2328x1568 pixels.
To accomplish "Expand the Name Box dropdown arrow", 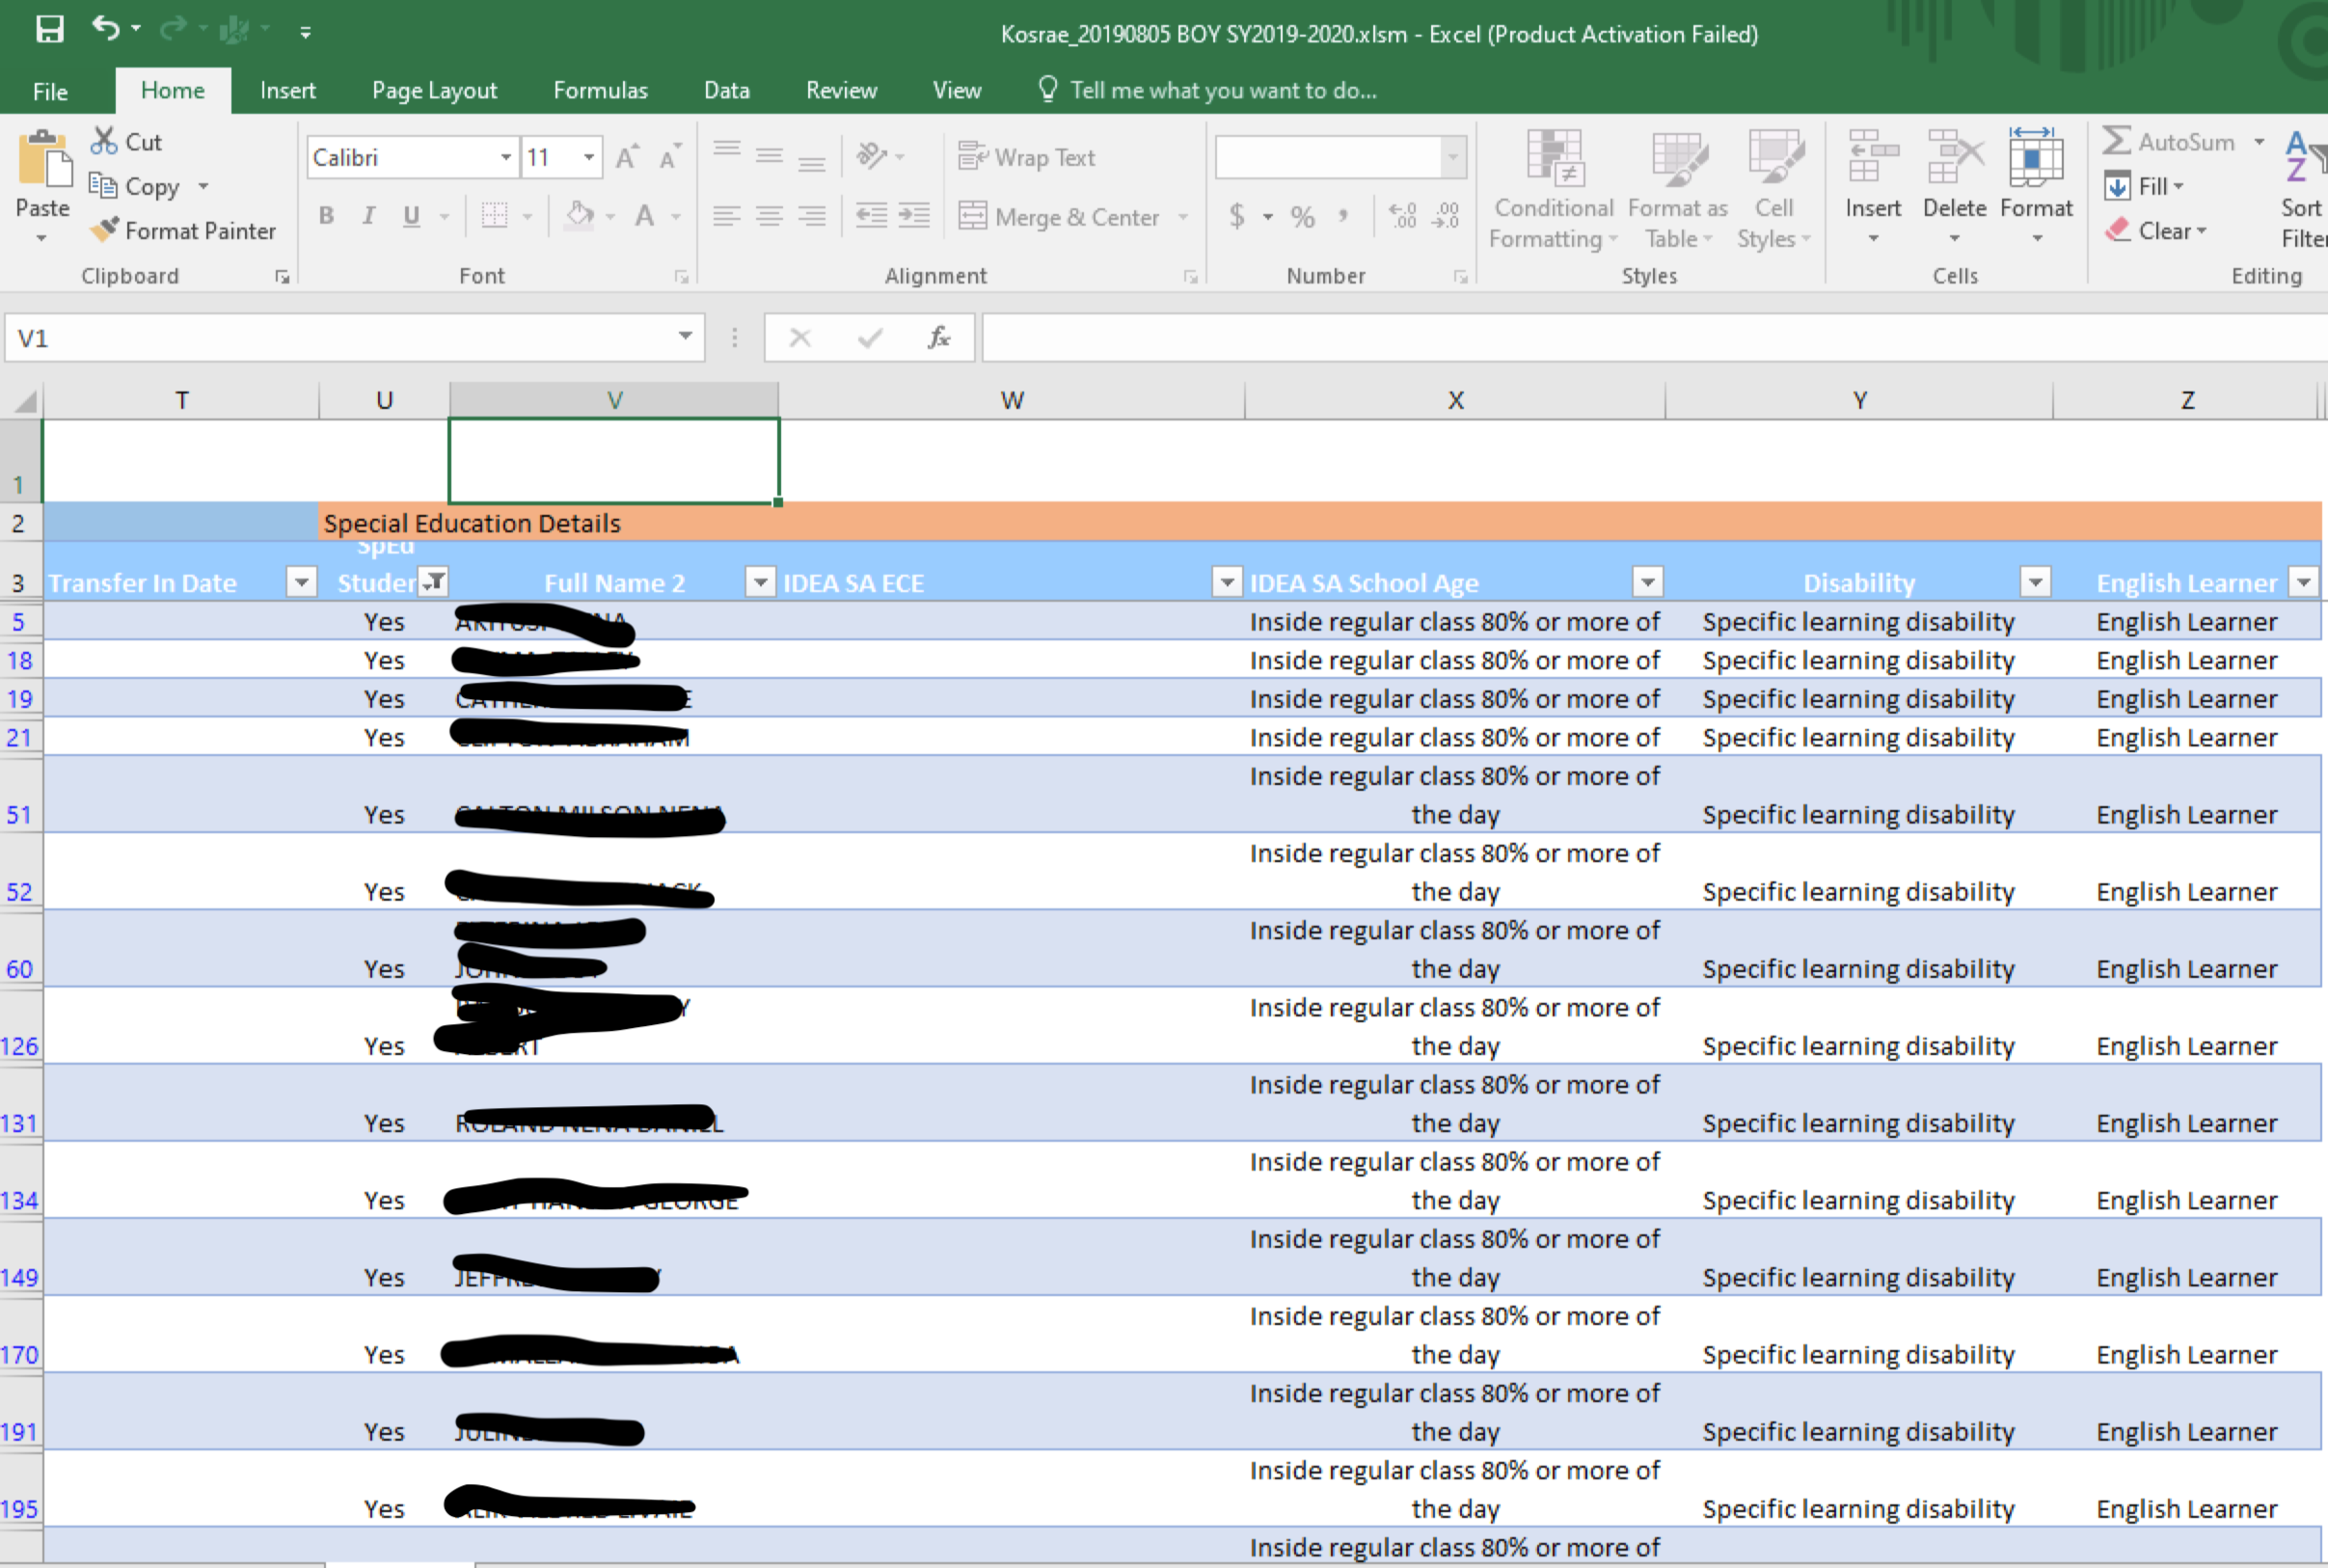I will click(x=685, y=337).
